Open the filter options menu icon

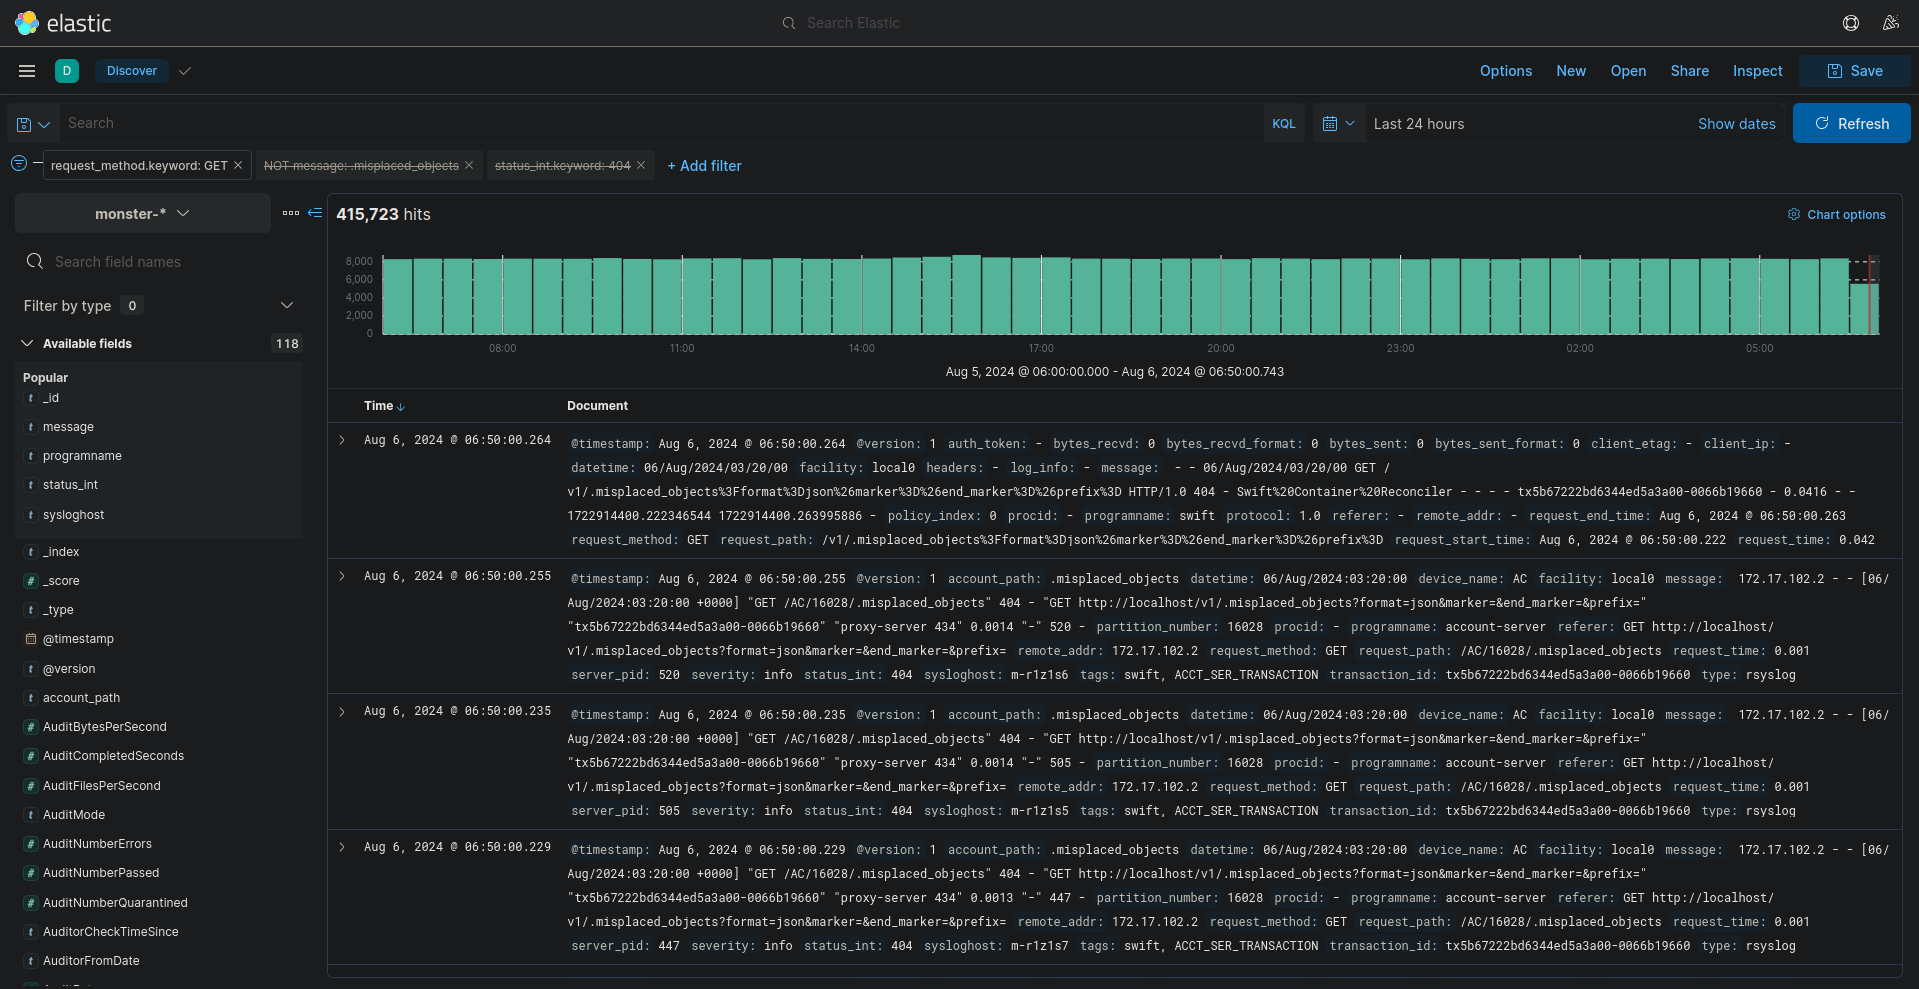coord(19,164)
